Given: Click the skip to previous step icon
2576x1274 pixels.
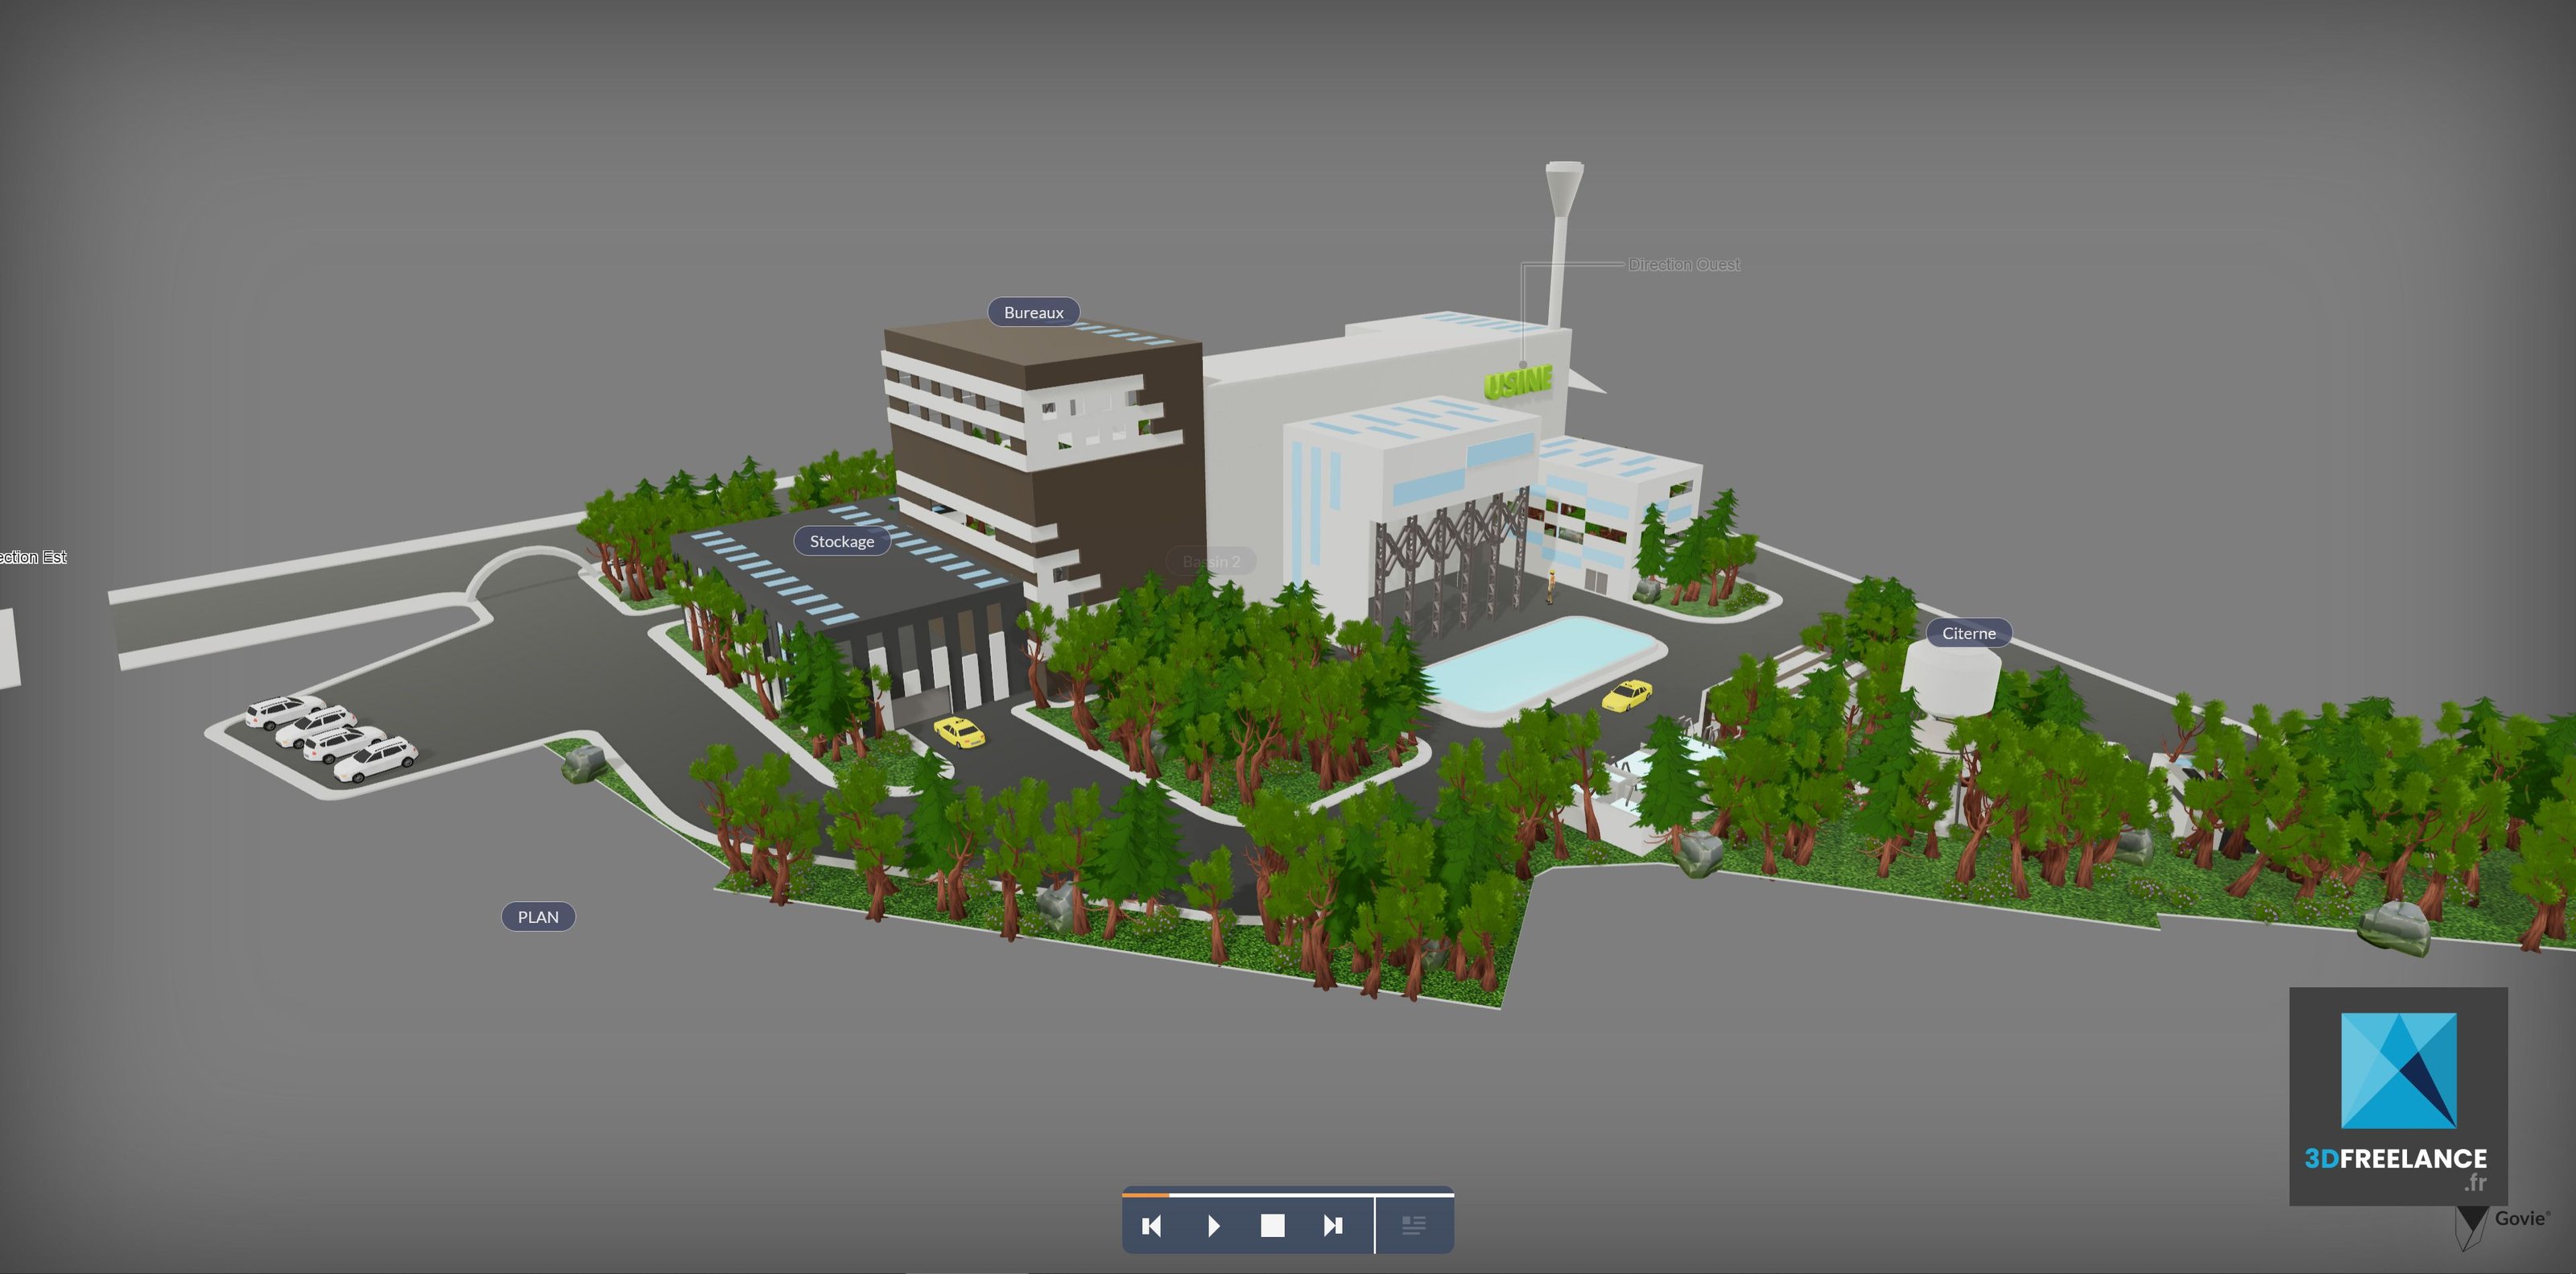Looking at the screenshot, I should pyautogui.click(x=1151, y=1226).
